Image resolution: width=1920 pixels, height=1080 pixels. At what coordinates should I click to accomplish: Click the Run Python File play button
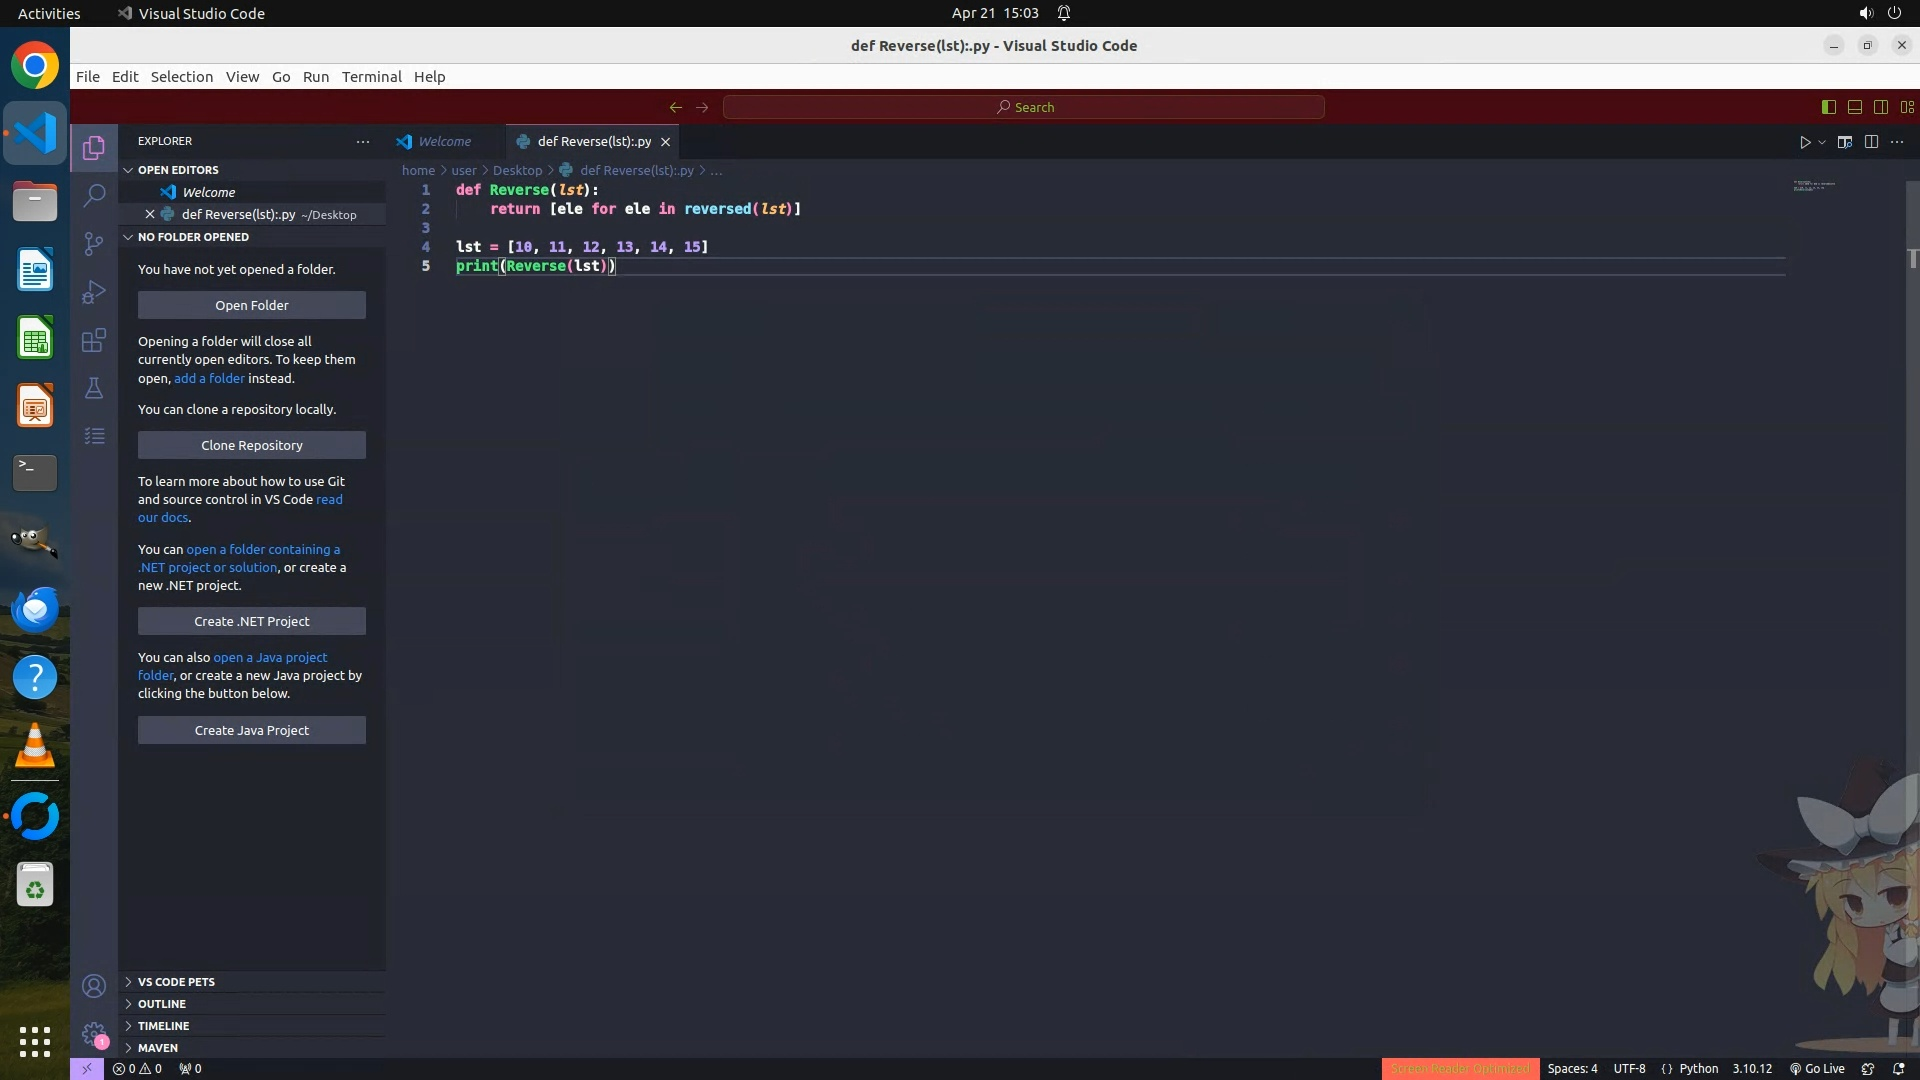pyautogui.click(x=1805, y=142)
